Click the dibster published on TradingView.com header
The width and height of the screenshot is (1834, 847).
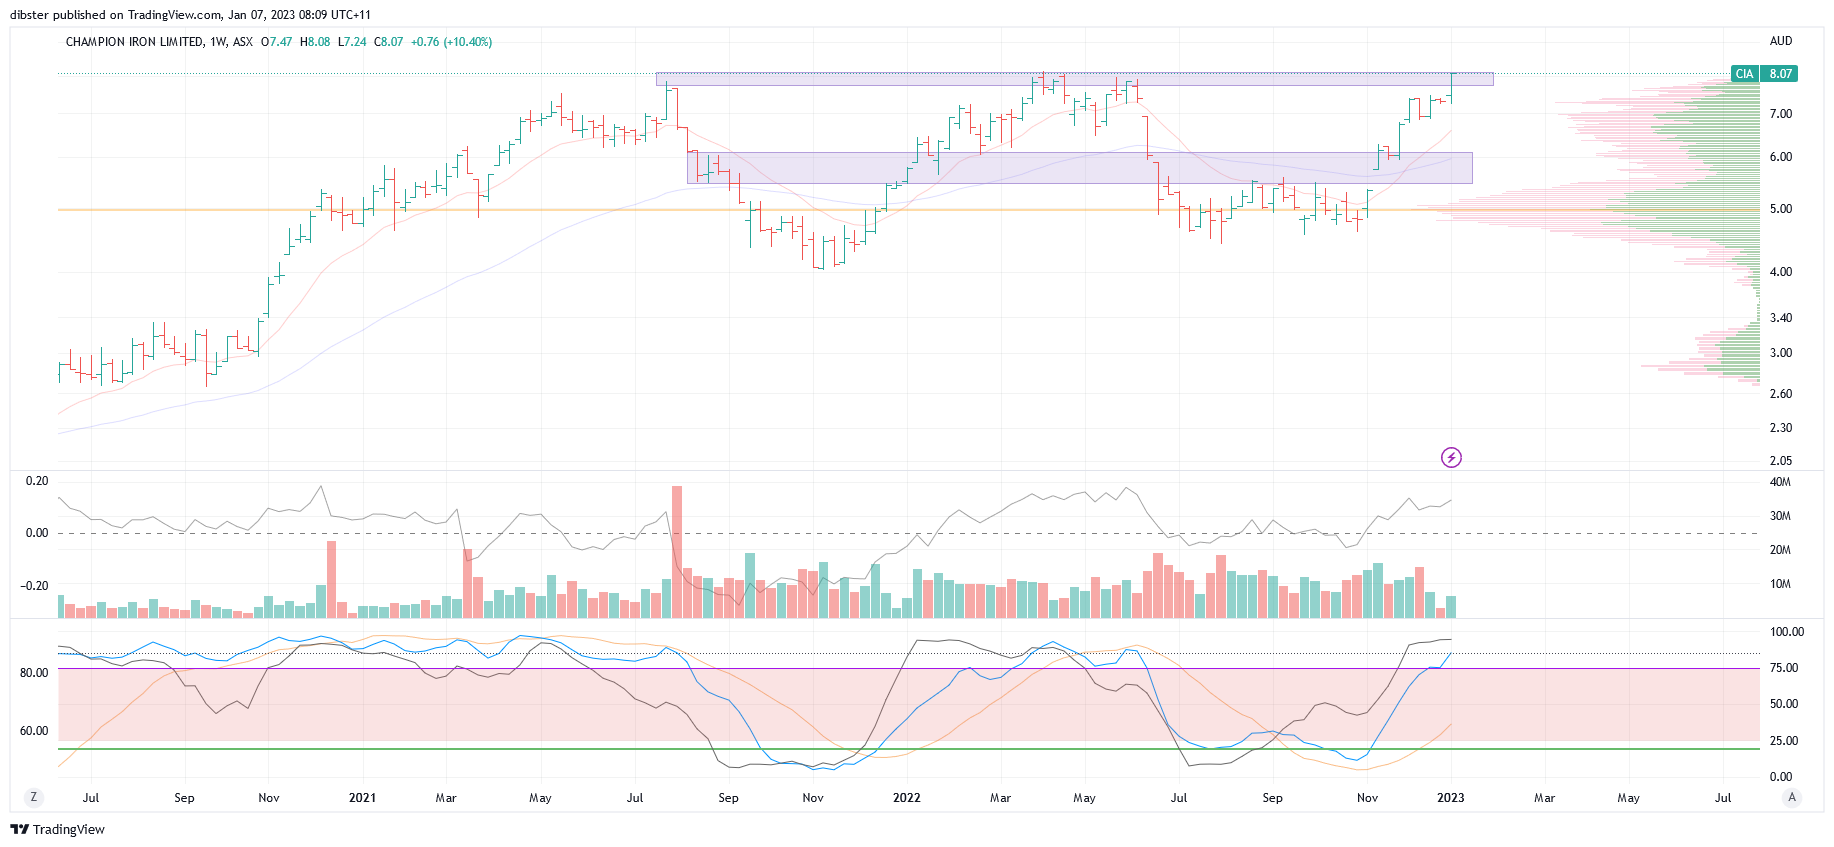pyautogui.click(x=190, y=15)
